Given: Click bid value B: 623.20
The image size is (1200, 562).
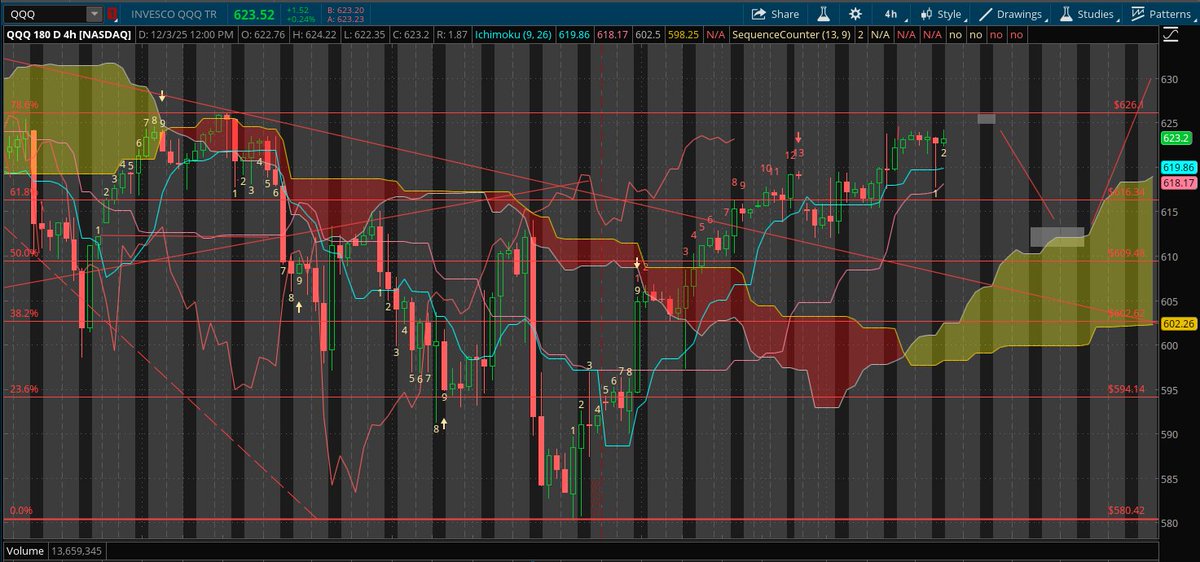Looking at the screenshot, I should point(345,10).
